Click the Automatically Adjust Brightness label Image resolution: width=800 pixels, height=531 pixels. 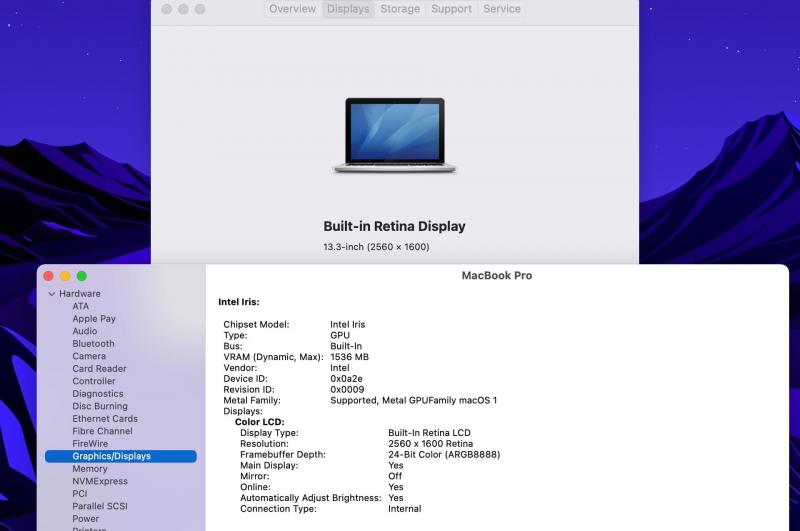pos(311,498)
